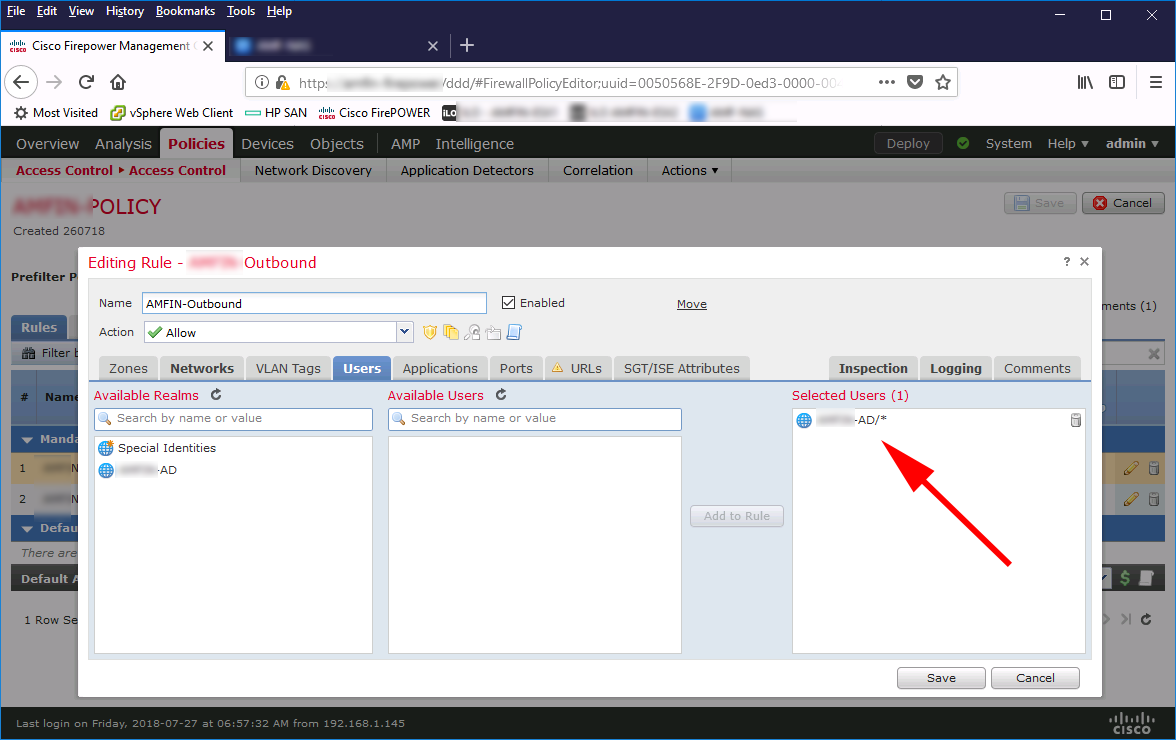Click the Add to Rule button
1176x740 pixels.
[736, 516]
